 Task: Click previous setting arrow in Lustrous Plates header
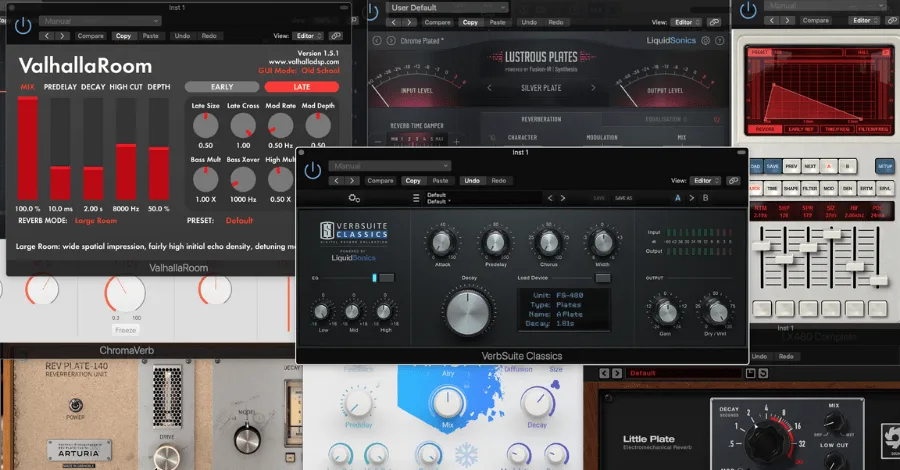(393, 22)
